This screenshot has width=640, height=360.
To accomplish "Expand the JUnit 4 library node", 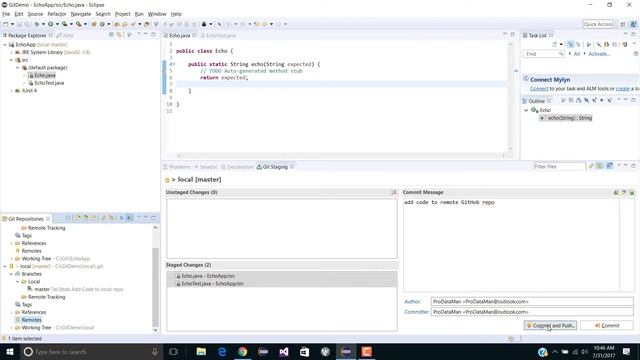I will click(11, 91).
